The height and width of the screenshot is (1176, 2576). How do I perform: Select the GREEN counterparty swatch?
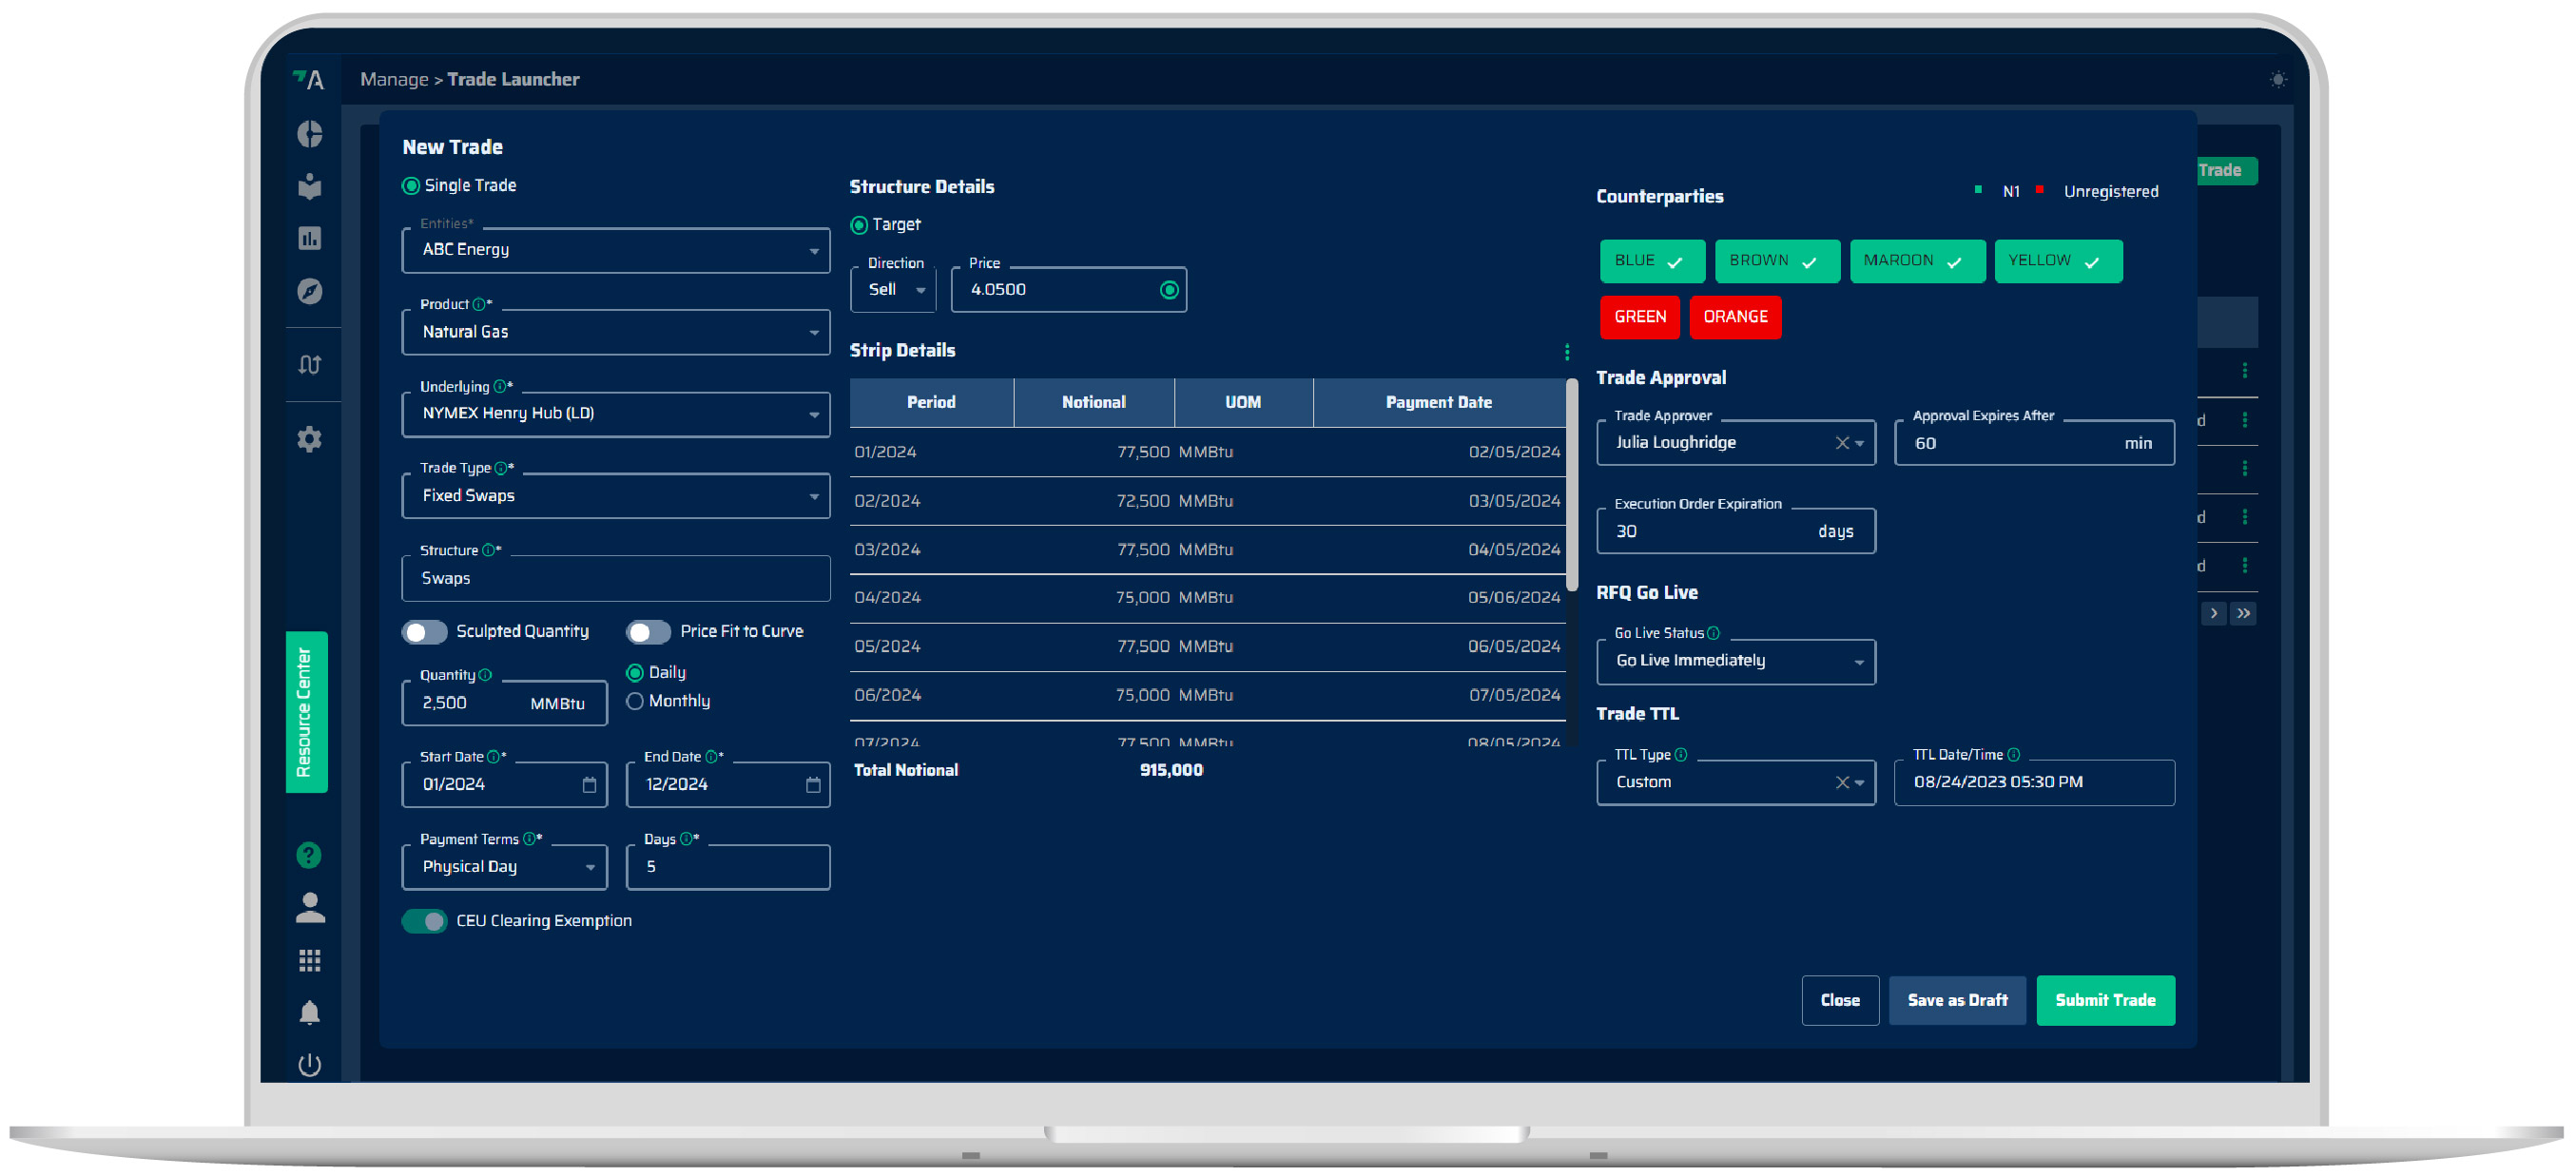pos(1639,317)
